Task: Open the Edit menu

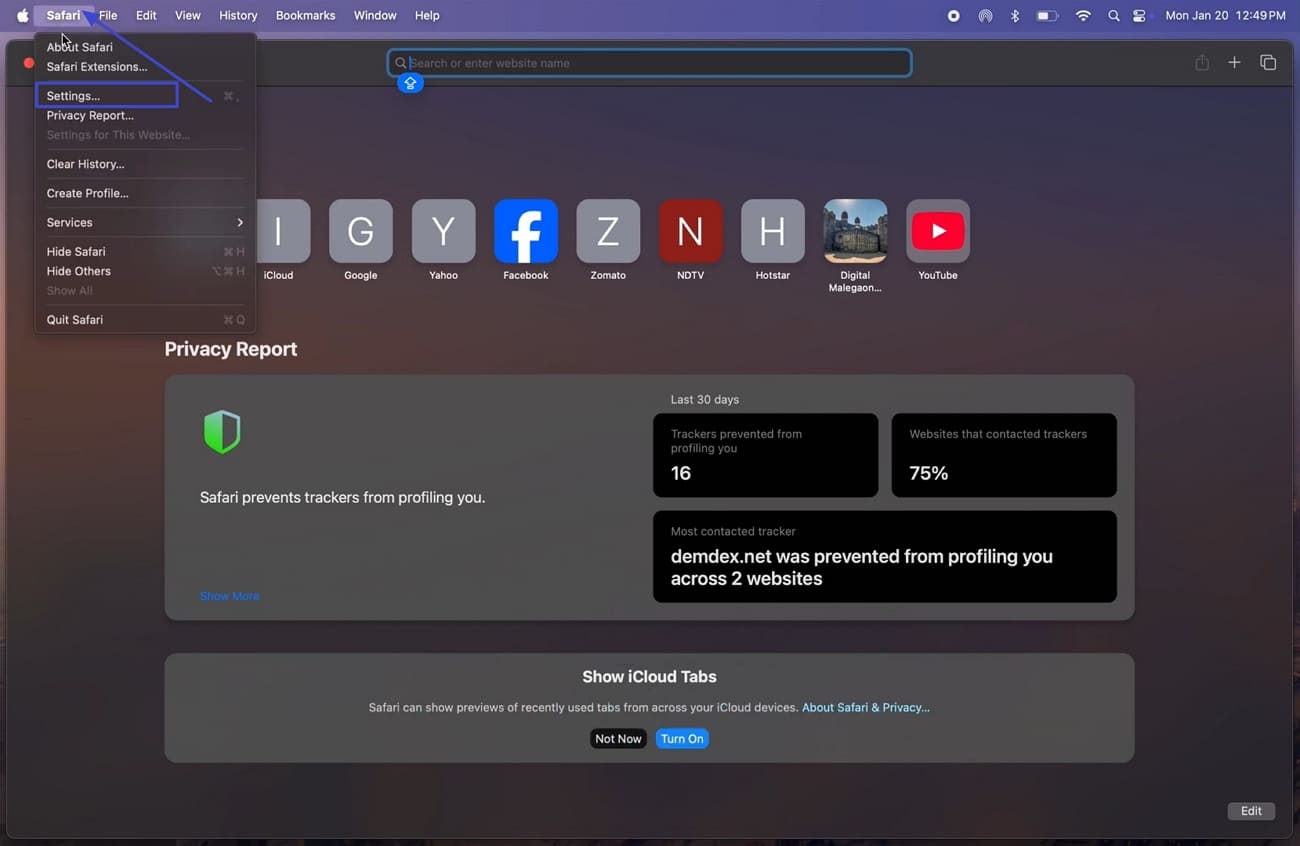Action: pyautogui.click(x=146, y=16)
